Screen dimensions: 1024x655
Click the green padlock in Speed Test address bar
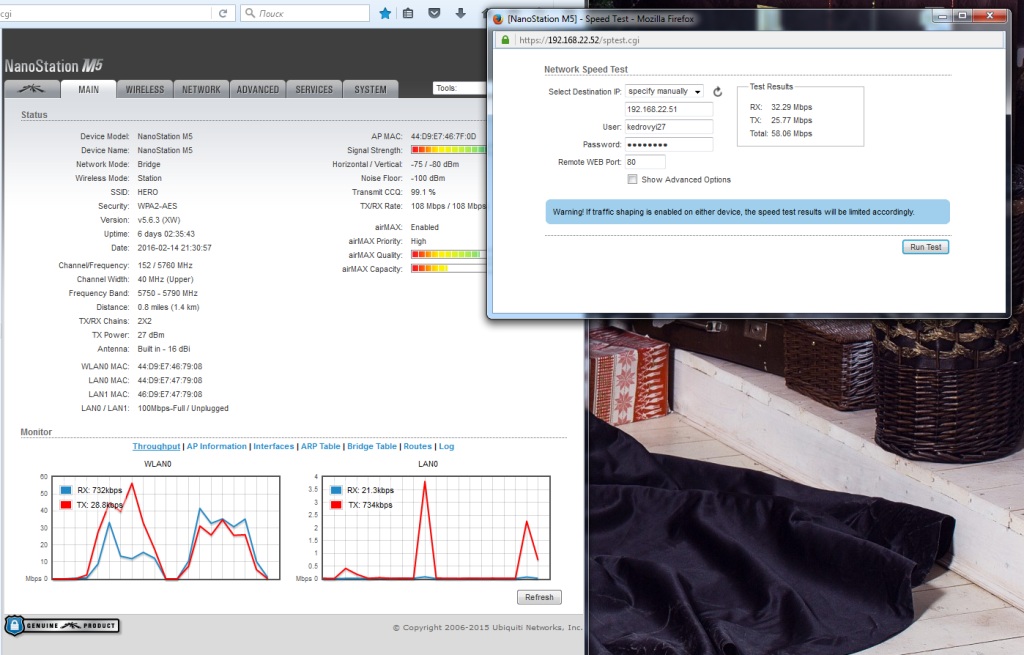pos(505,40)
